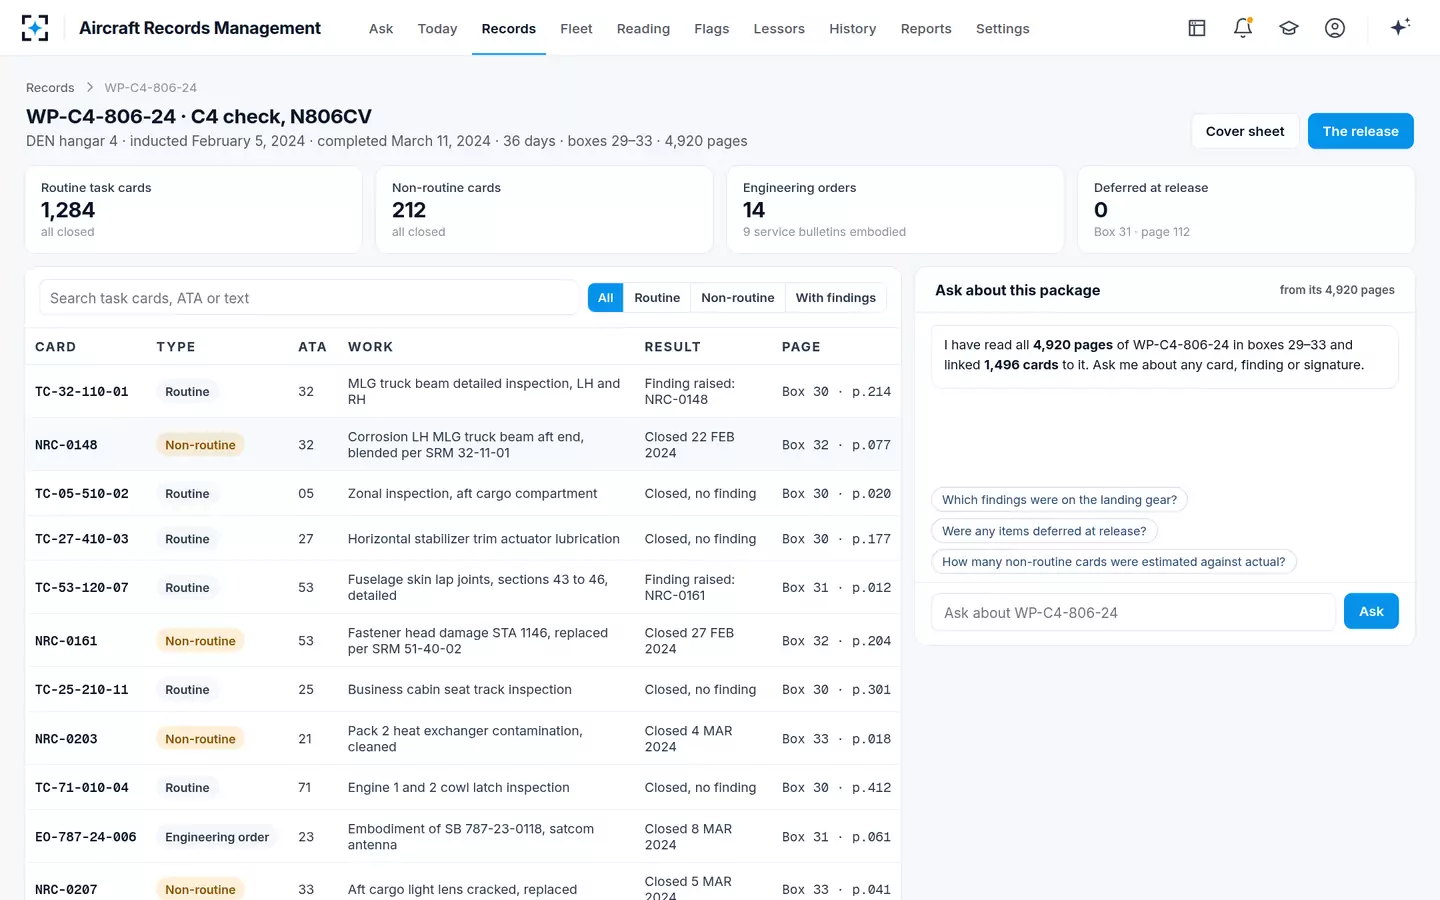Screen dimensions: 1440x900
Task: Ask about non-routine cards estimated against actual
Action: point(1113,562)
